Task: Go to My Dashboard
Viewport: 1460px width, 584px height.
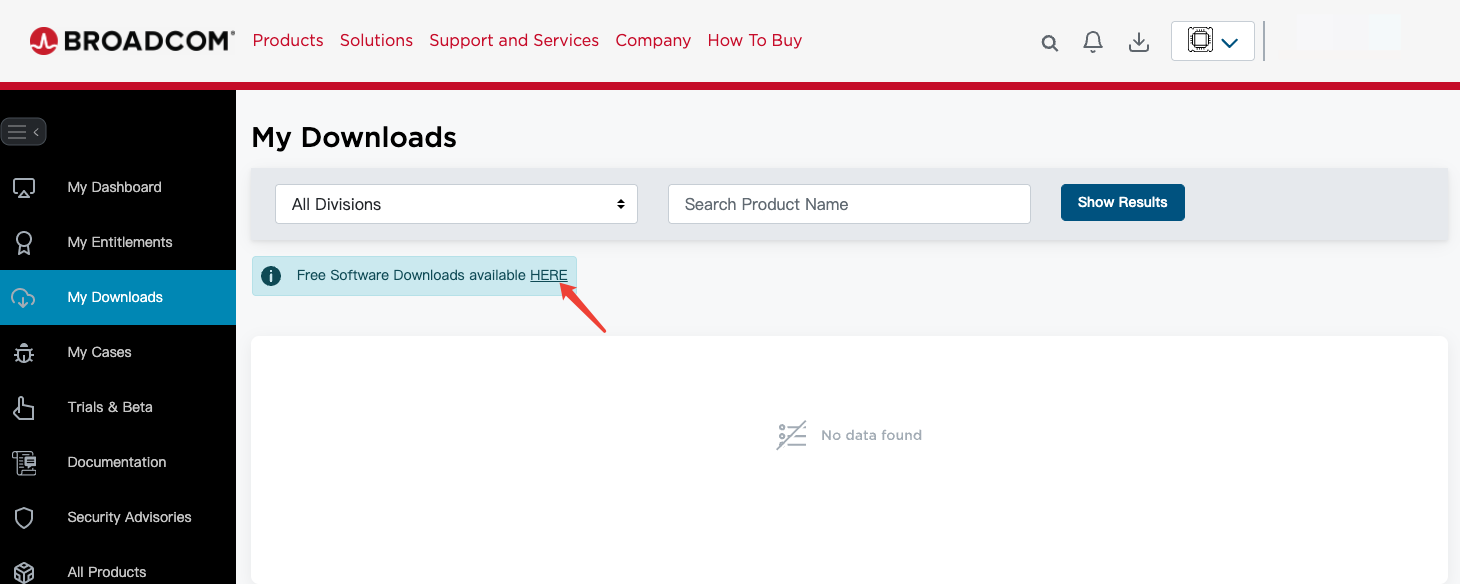Action: pos(118,187)
